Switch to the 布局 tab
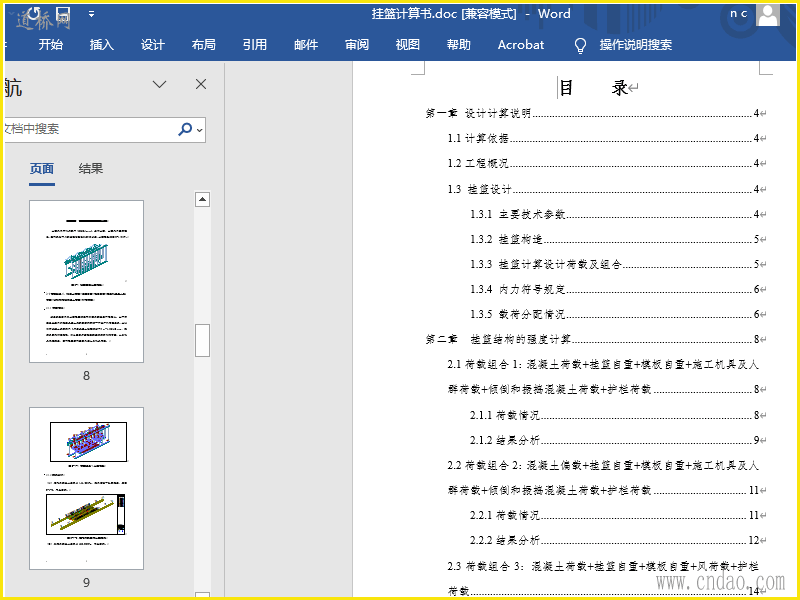 [204, 45]
